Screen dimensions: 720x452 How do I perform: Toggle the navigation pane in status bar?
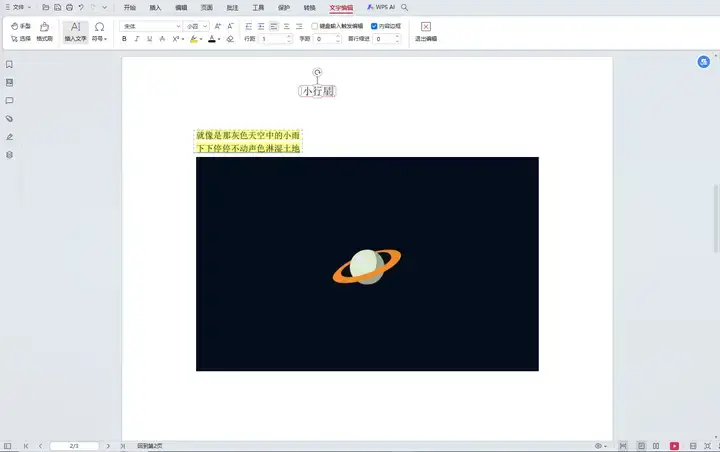[x=7, y=446]
